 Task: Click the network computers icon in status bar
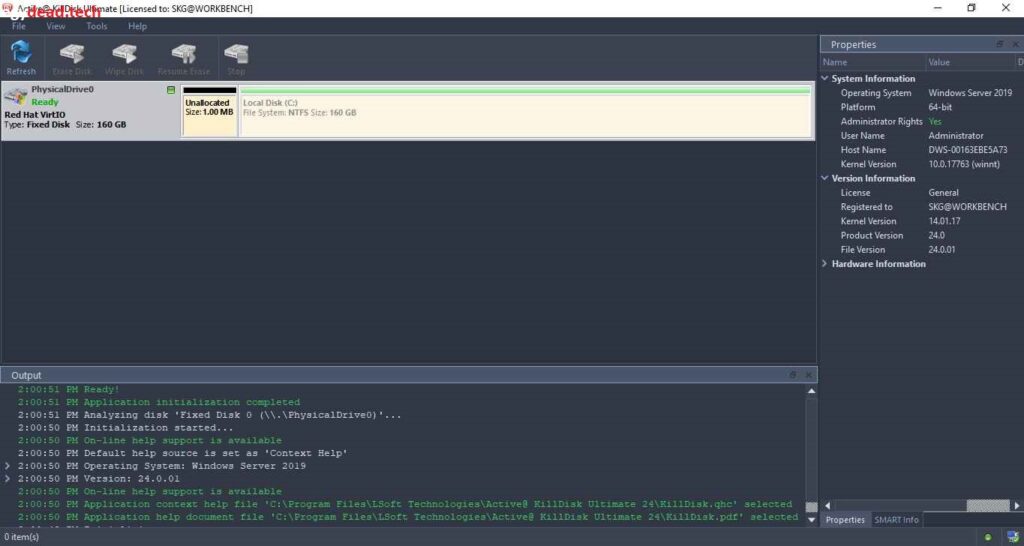1013,537
